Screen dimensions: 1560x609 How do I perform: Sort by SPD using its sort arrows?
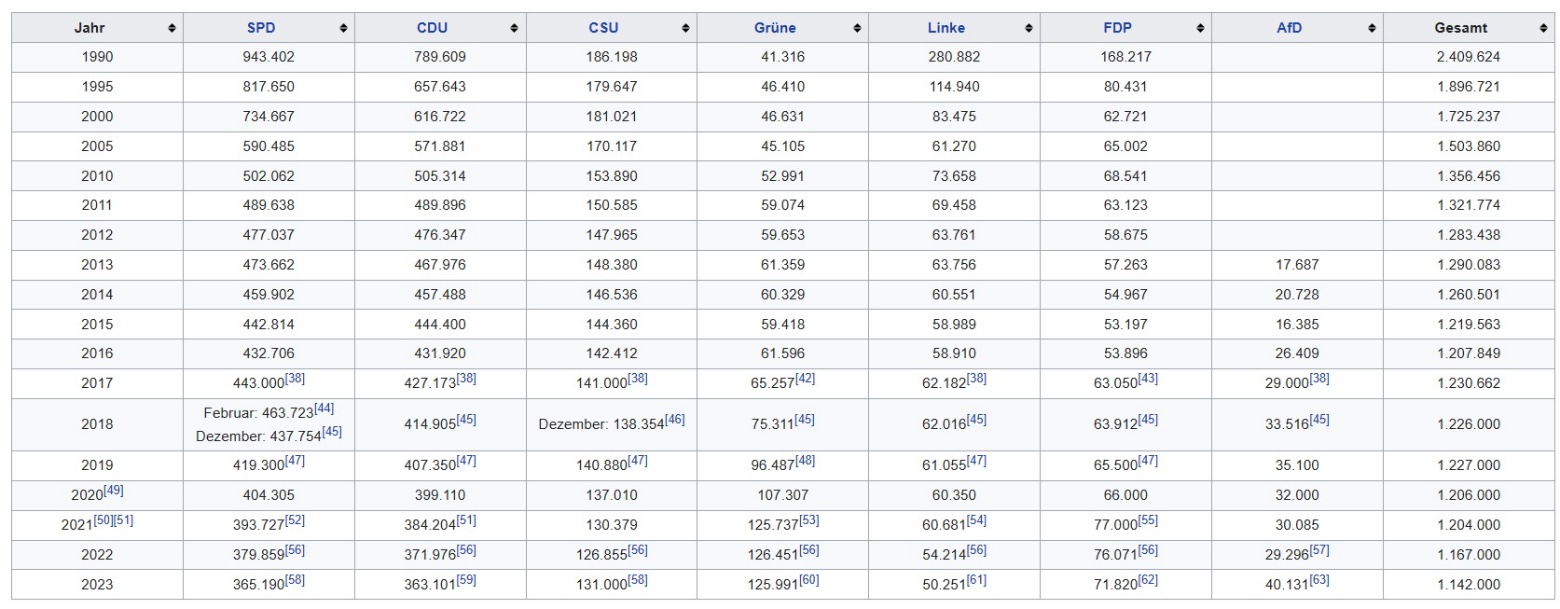344,28
